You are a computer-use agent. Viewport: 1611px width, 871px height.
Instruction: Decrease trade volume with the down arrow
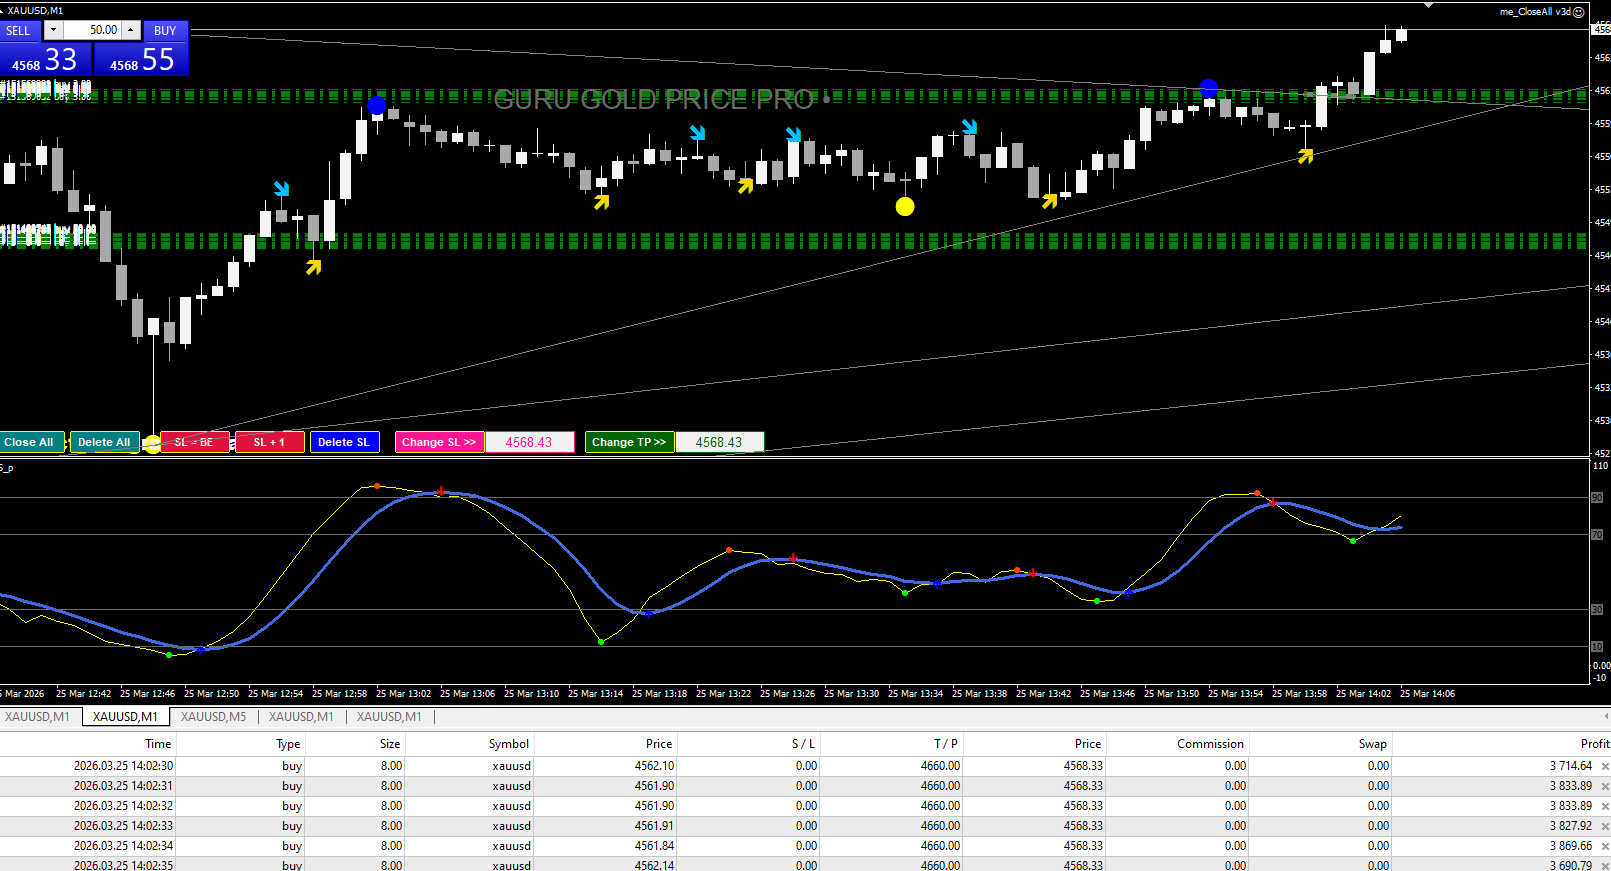tap(54, 30)
